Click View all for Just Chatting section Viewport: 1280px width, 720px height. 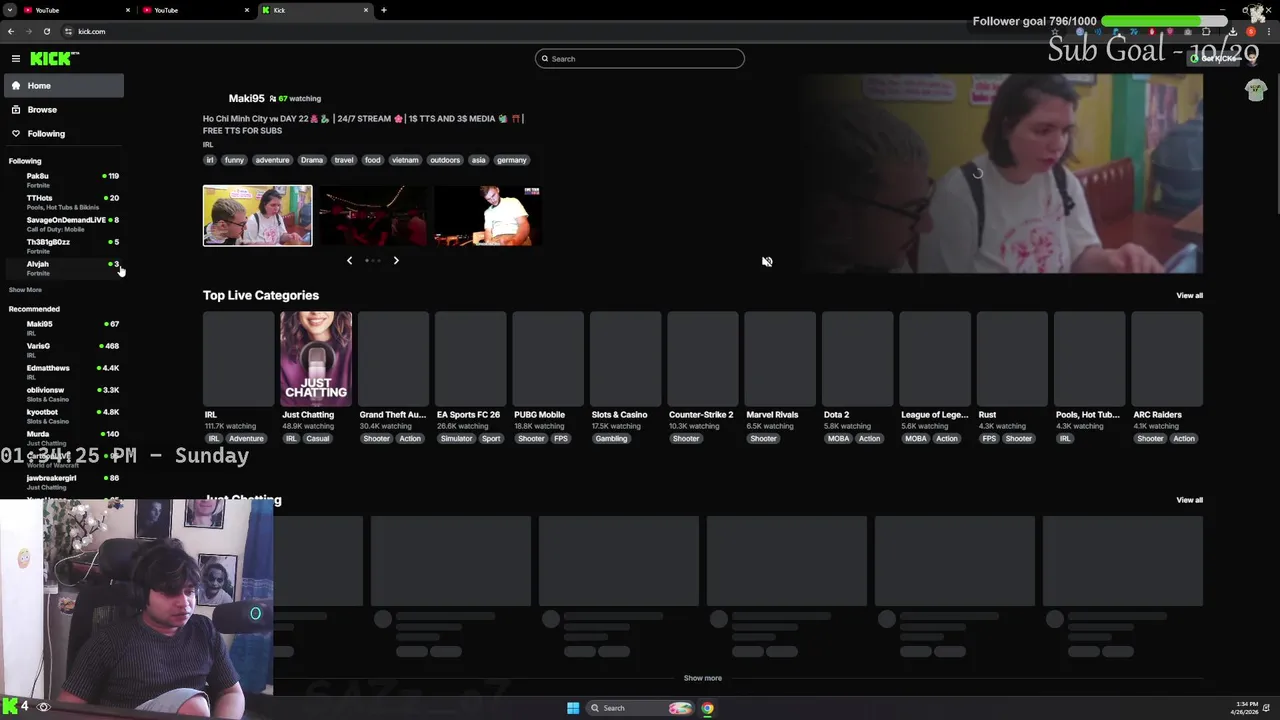(x=1189, y=500)
